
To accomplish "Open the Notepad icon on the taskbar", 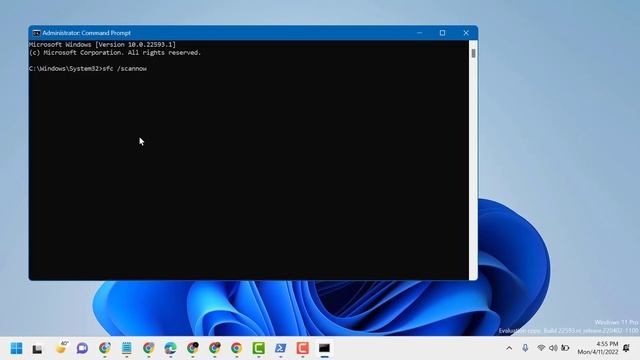I will pyautogui.click(x=127, y=348).
